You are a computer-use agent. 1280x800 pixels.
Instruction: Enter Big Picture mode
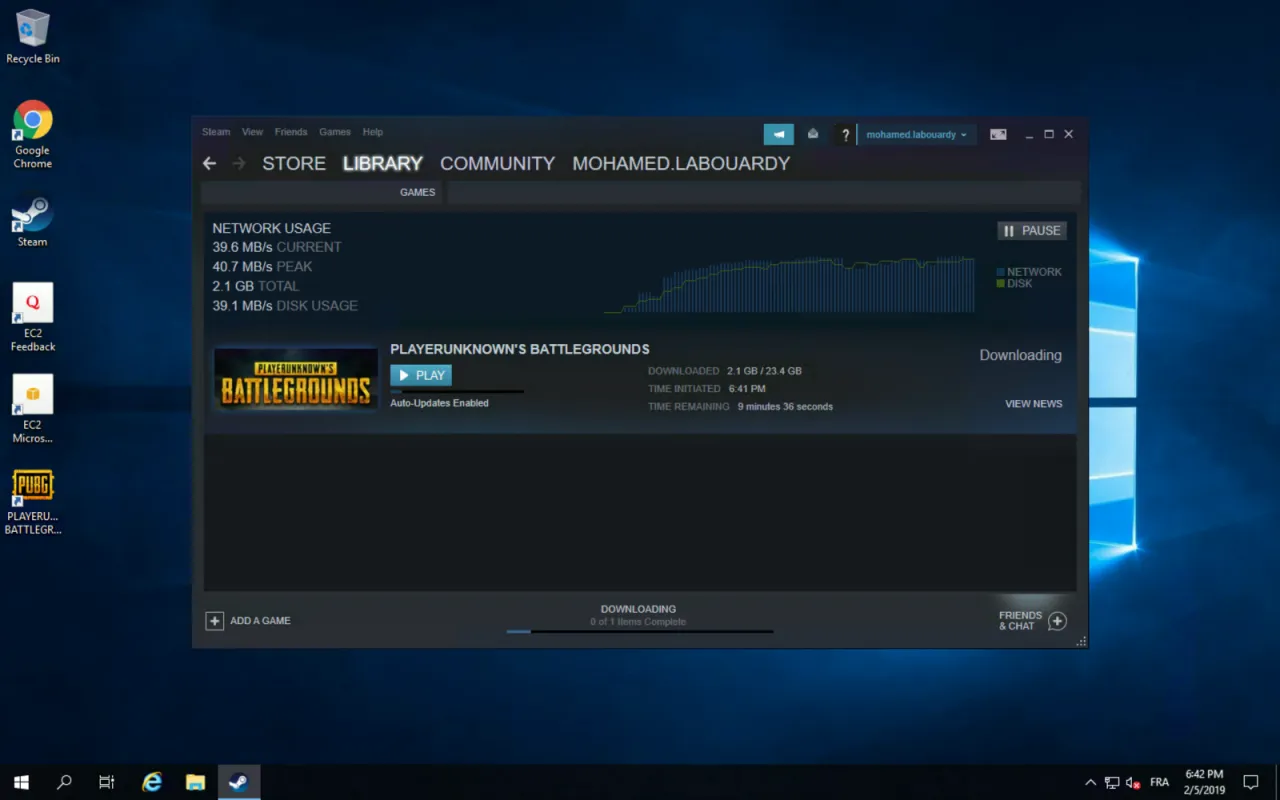[x=997, y=133]
